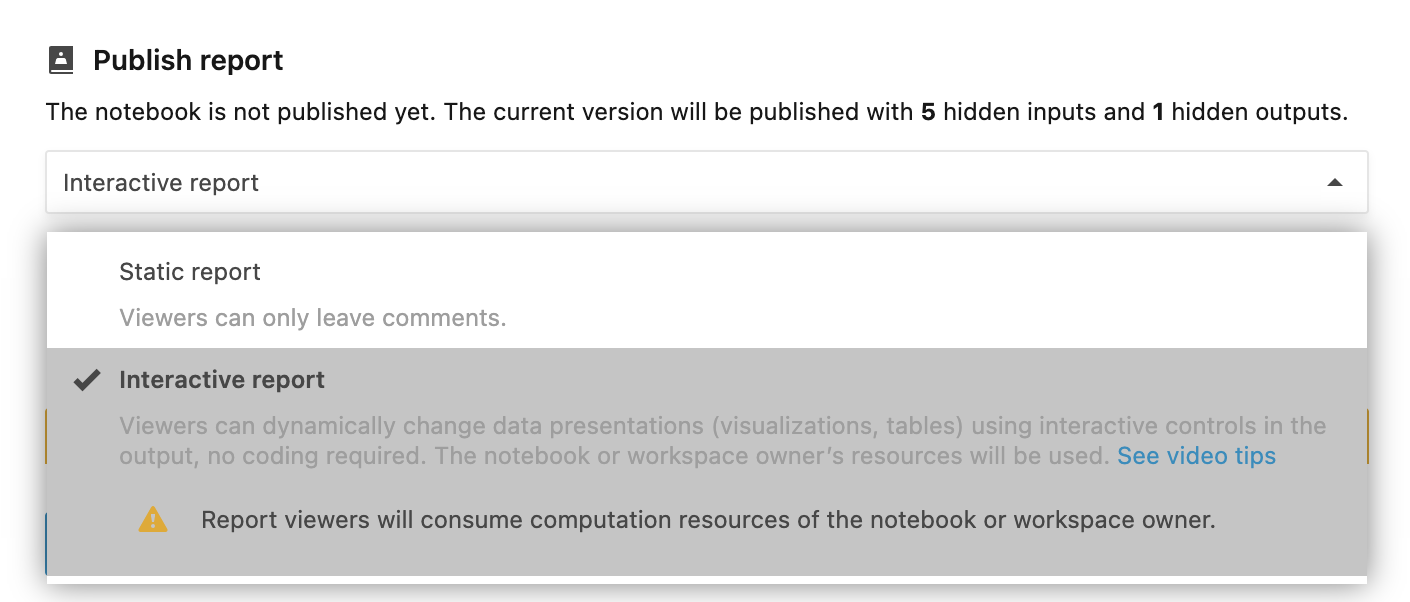Collapse the report type dropdown arrow
The height and width of the screenshot is (602, 1410).
click(1334, 183)
